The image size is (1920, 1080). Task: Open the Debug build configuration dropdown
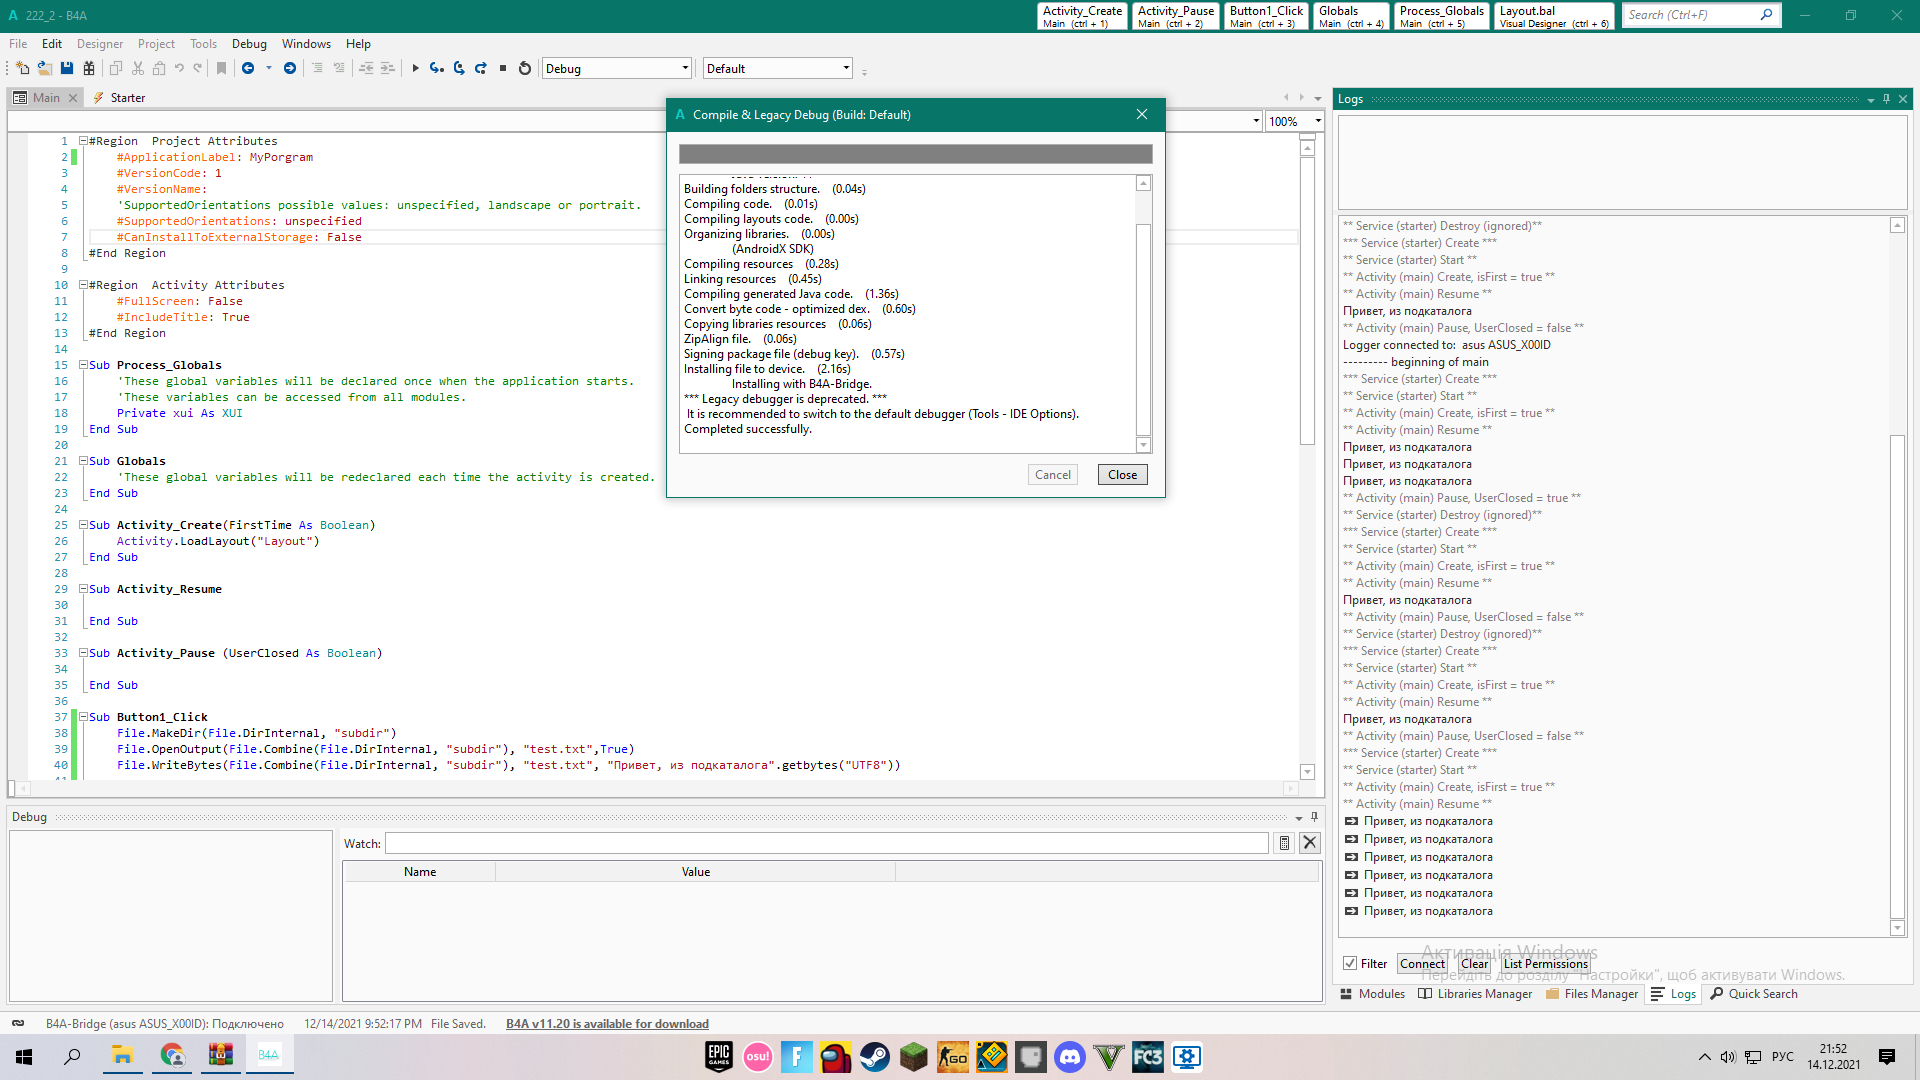click(x=684, y=68)
